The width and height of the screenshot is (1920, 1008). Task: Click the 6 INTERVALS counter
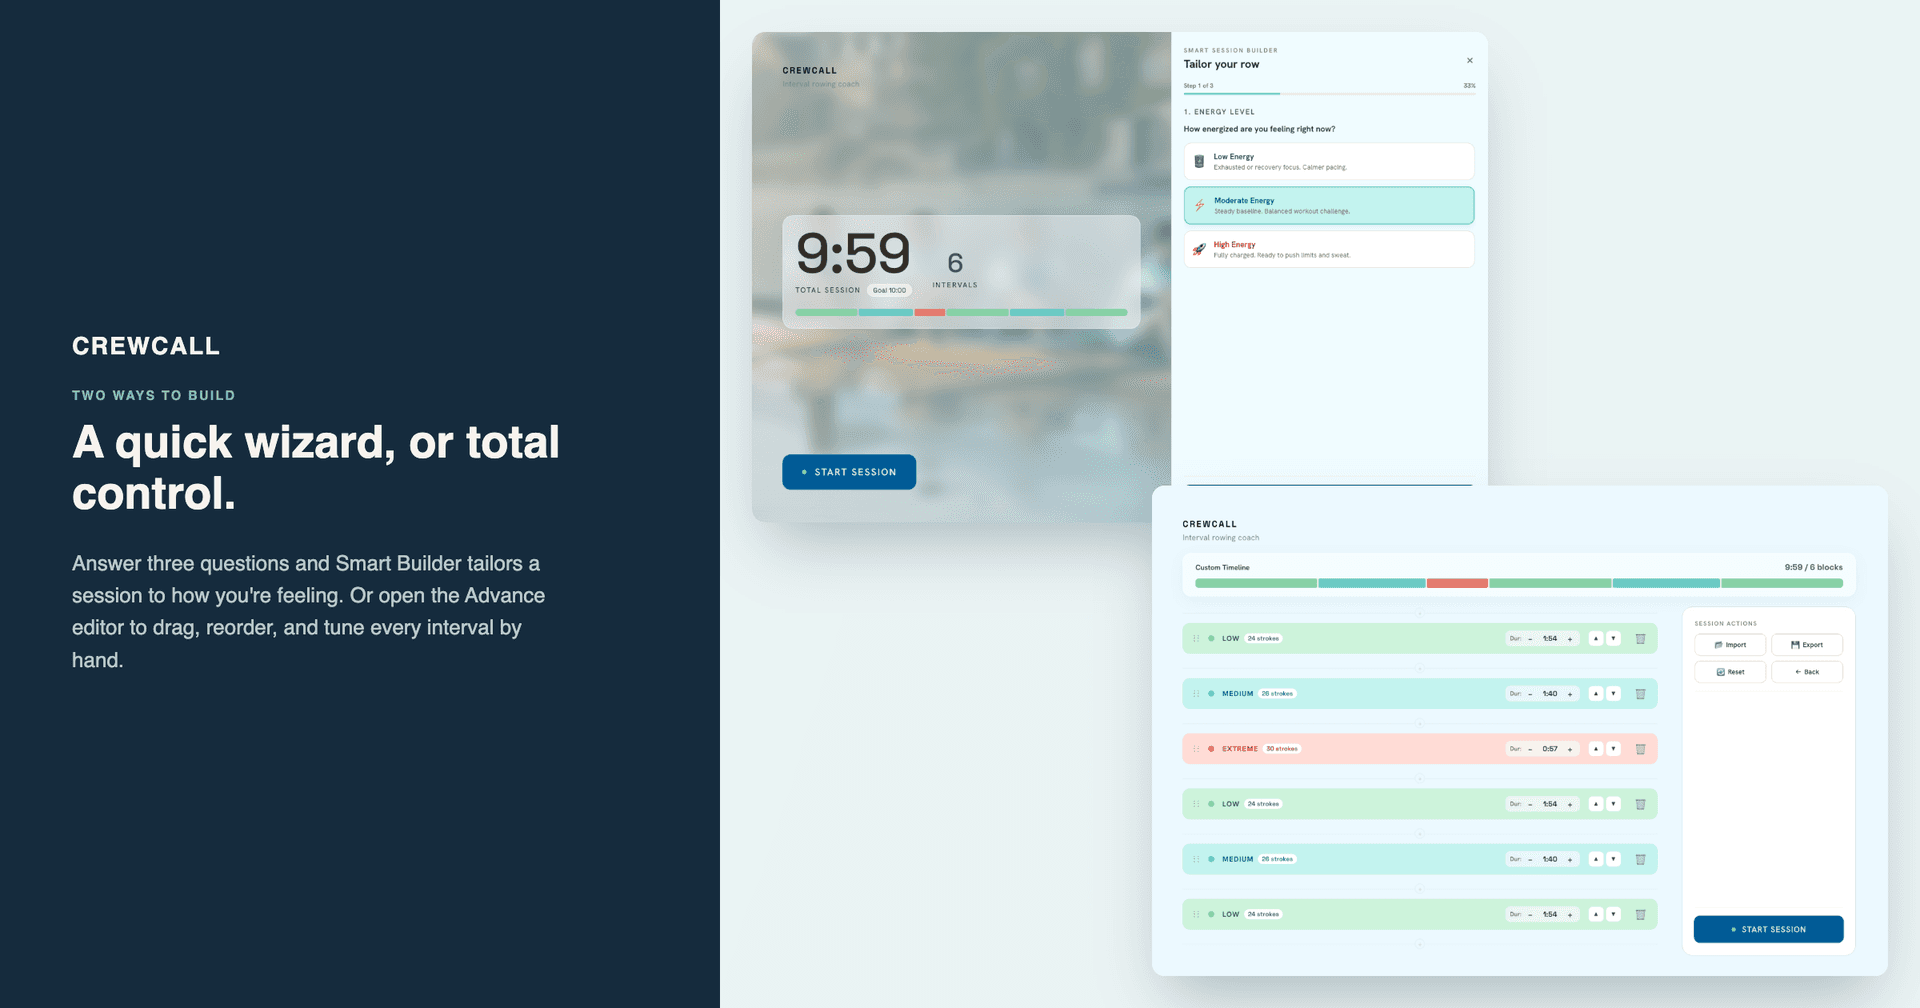[x=955, y=269]
